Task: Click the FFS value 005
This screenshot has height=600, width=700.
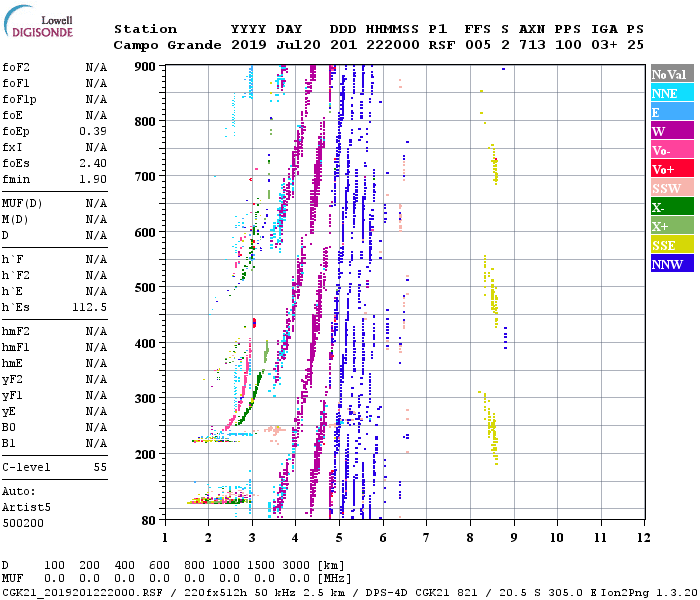Action: click(x=478, y=45)
